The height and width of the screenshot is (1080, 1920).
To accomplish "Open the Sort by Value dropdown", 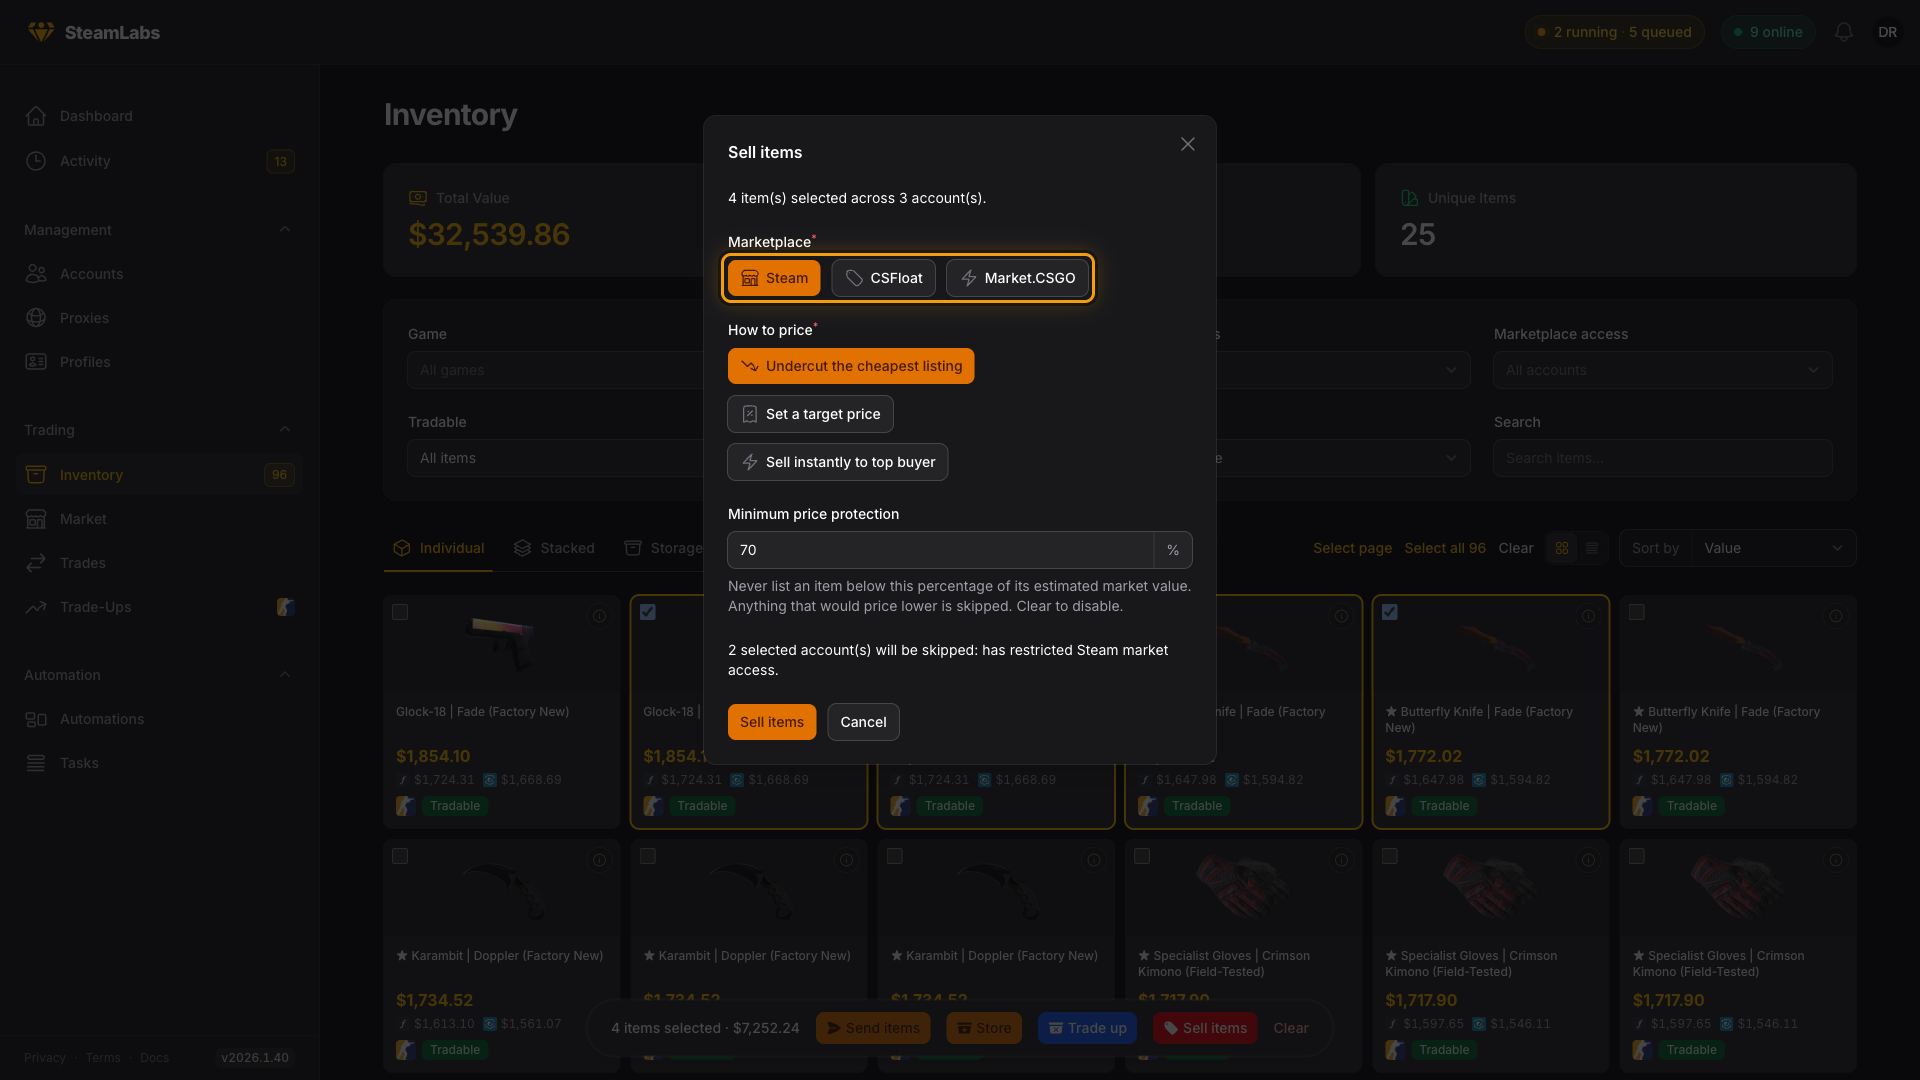I will [x=1773, y=548].
